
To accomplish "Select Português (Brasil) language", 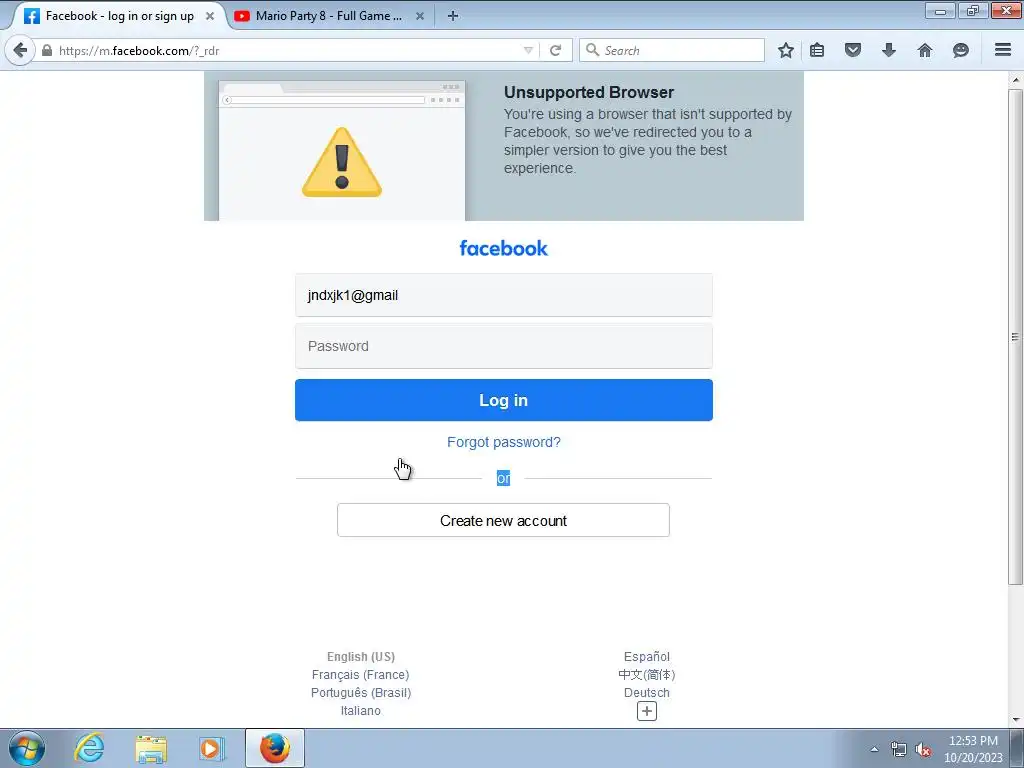I will pyautogui.click(x=361, y=693).
